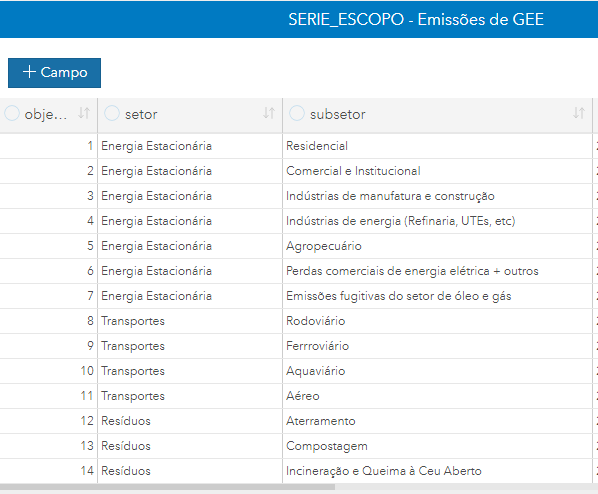Click the horizontal scrollbar at table bottom
Screen dimensions: 598x494
pyautogui.click(x=167, y=487)
